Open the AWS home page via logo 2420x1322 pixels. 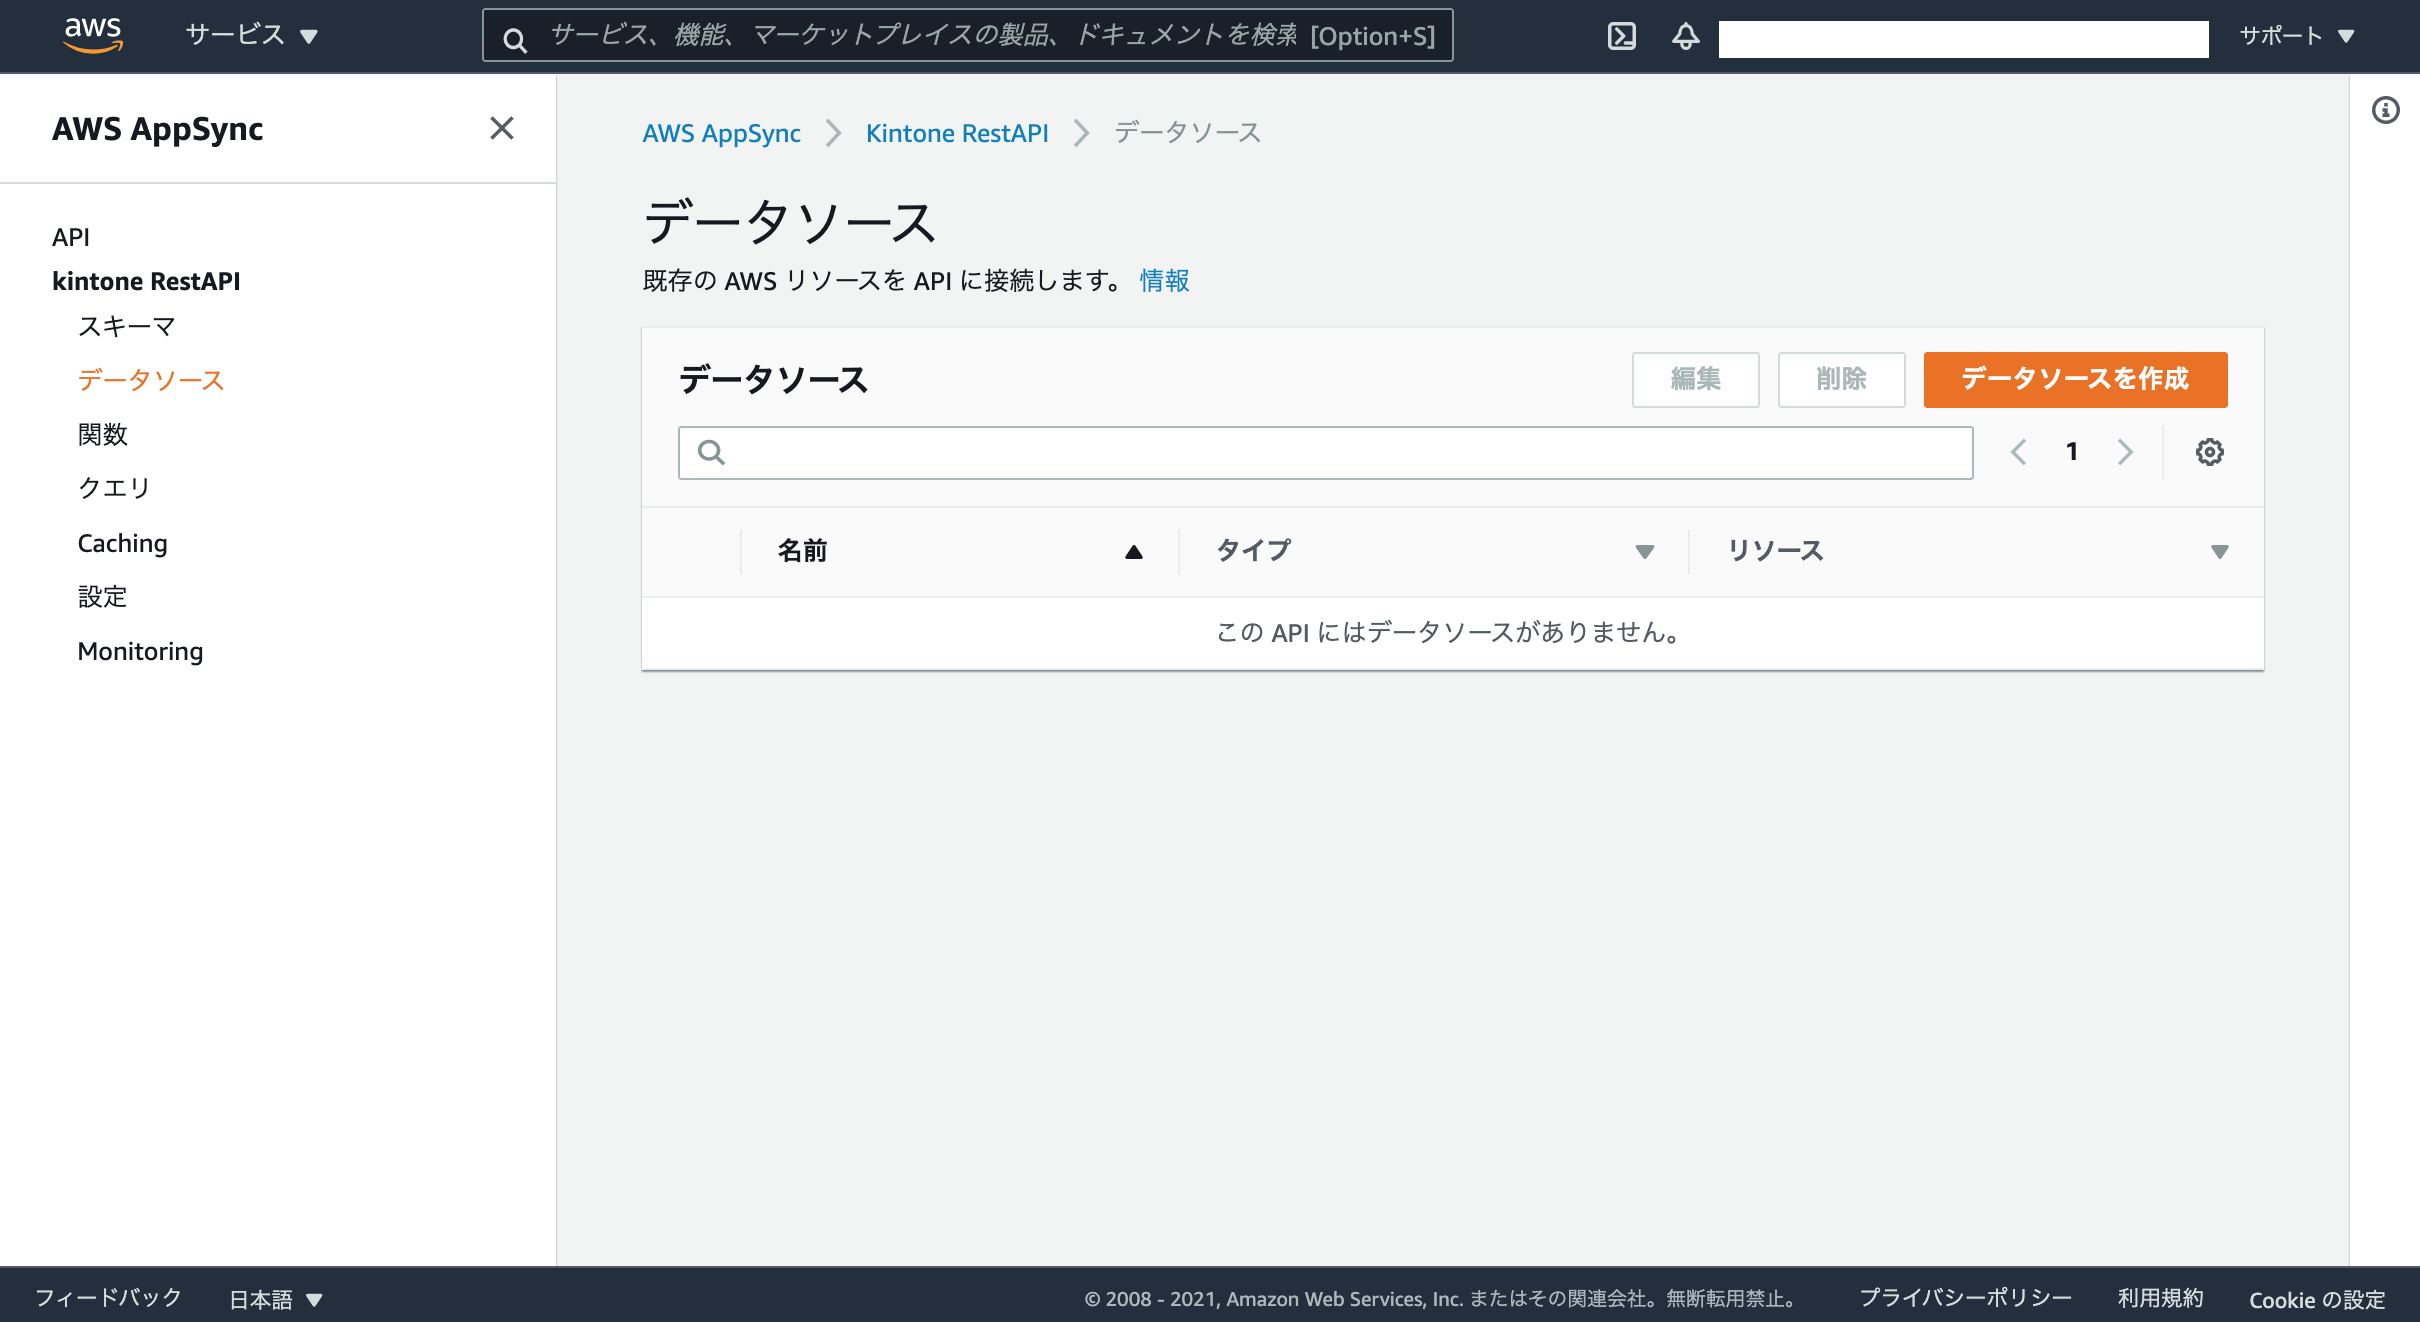tap(91, 33)
